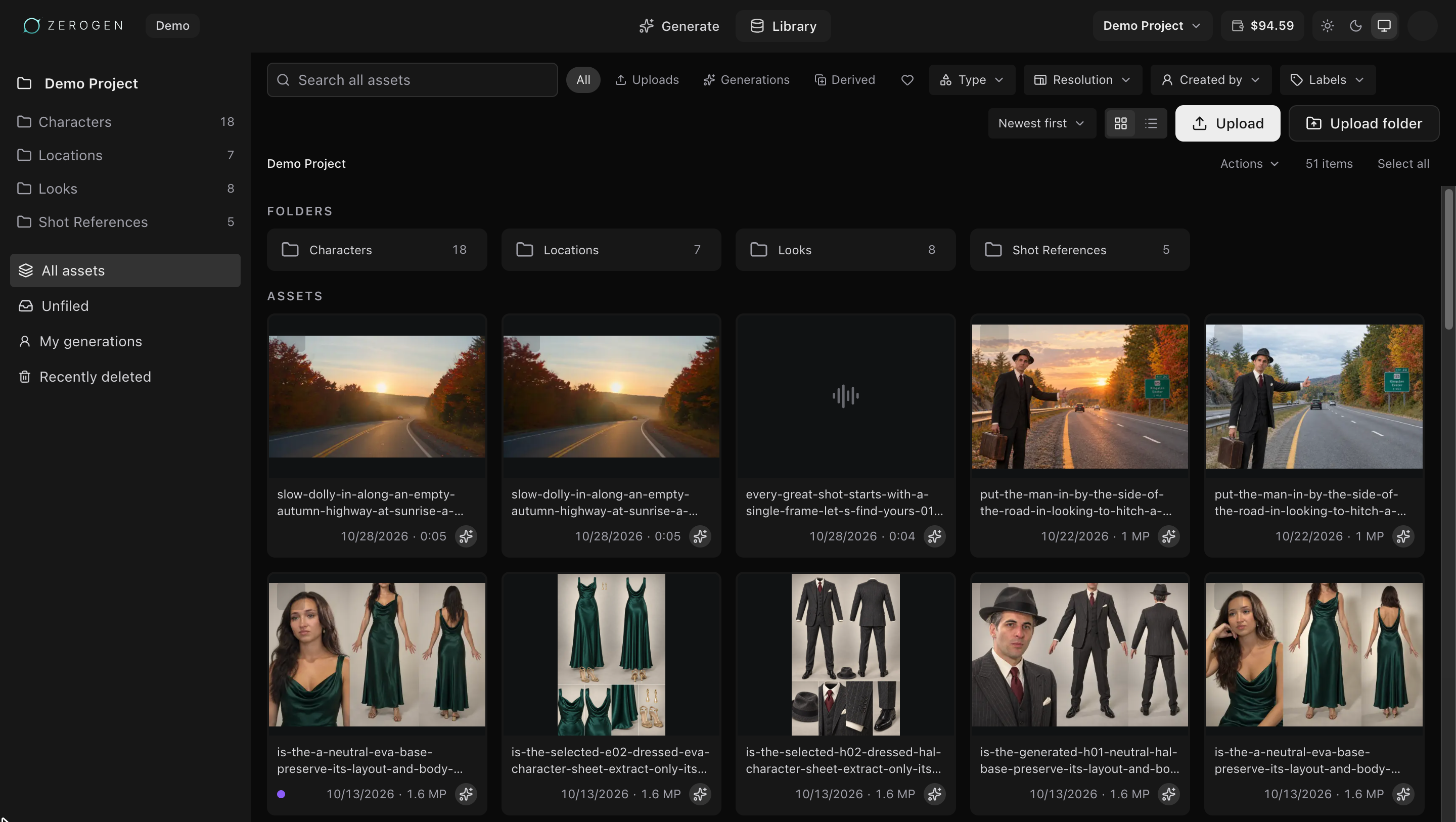Click generation badge on h01-neutral-hal asset
This screenshot has height=822, width=1456.
(x=1169, y=794)
